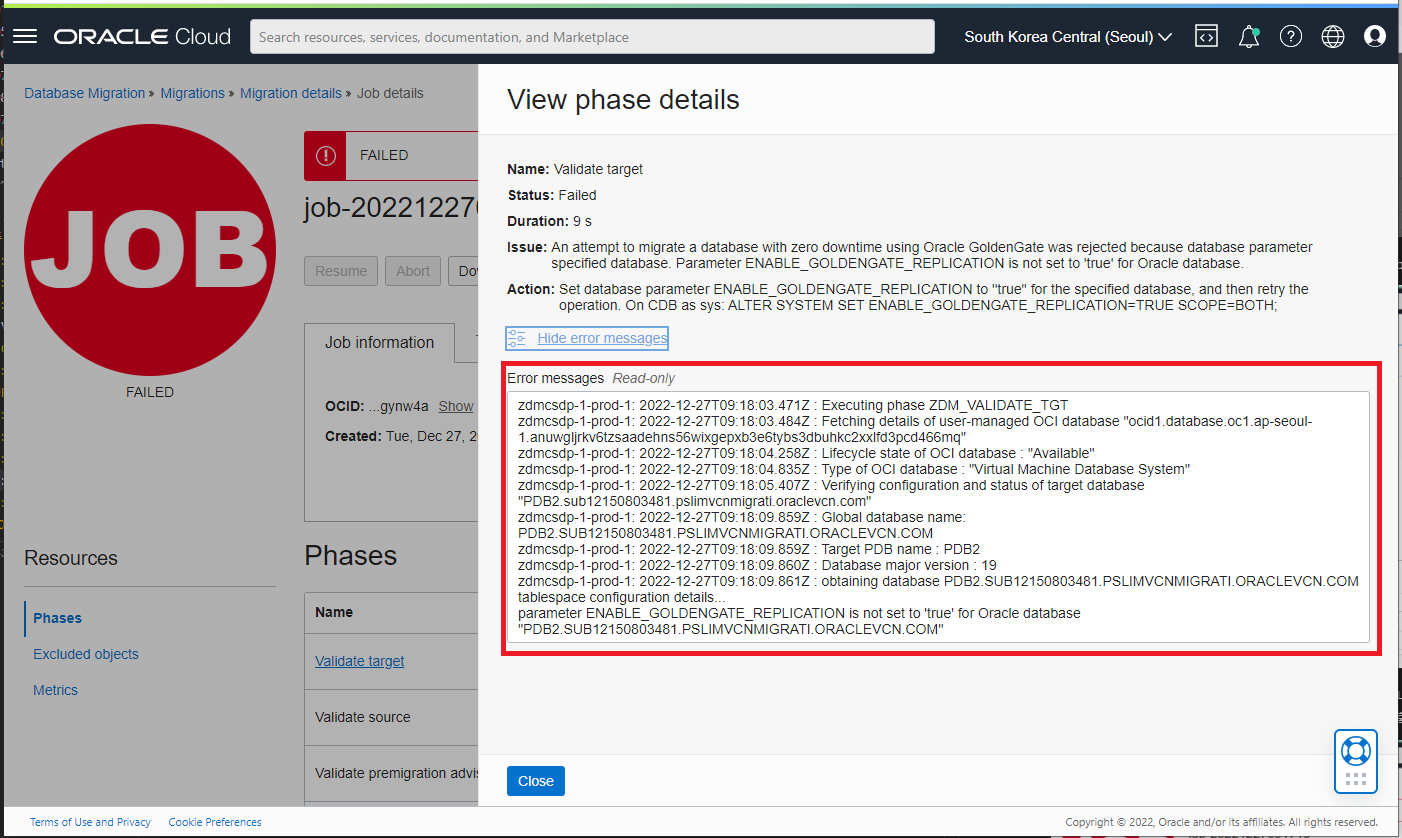This screenshot has height=838, width=1402.
Task: Open the hamburger navigation menu
Action: [25, 37]
